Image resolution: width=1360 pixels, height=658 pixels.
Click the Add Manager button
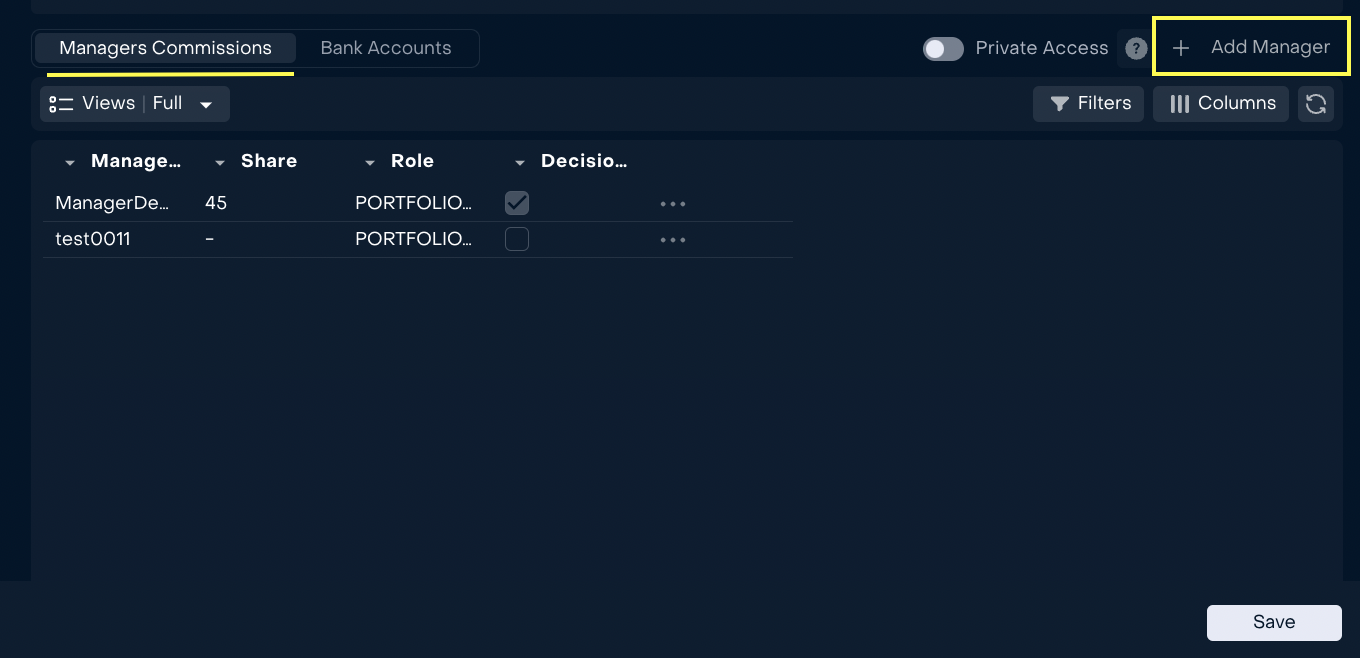pyautogui.click(x=1251, y=47)
